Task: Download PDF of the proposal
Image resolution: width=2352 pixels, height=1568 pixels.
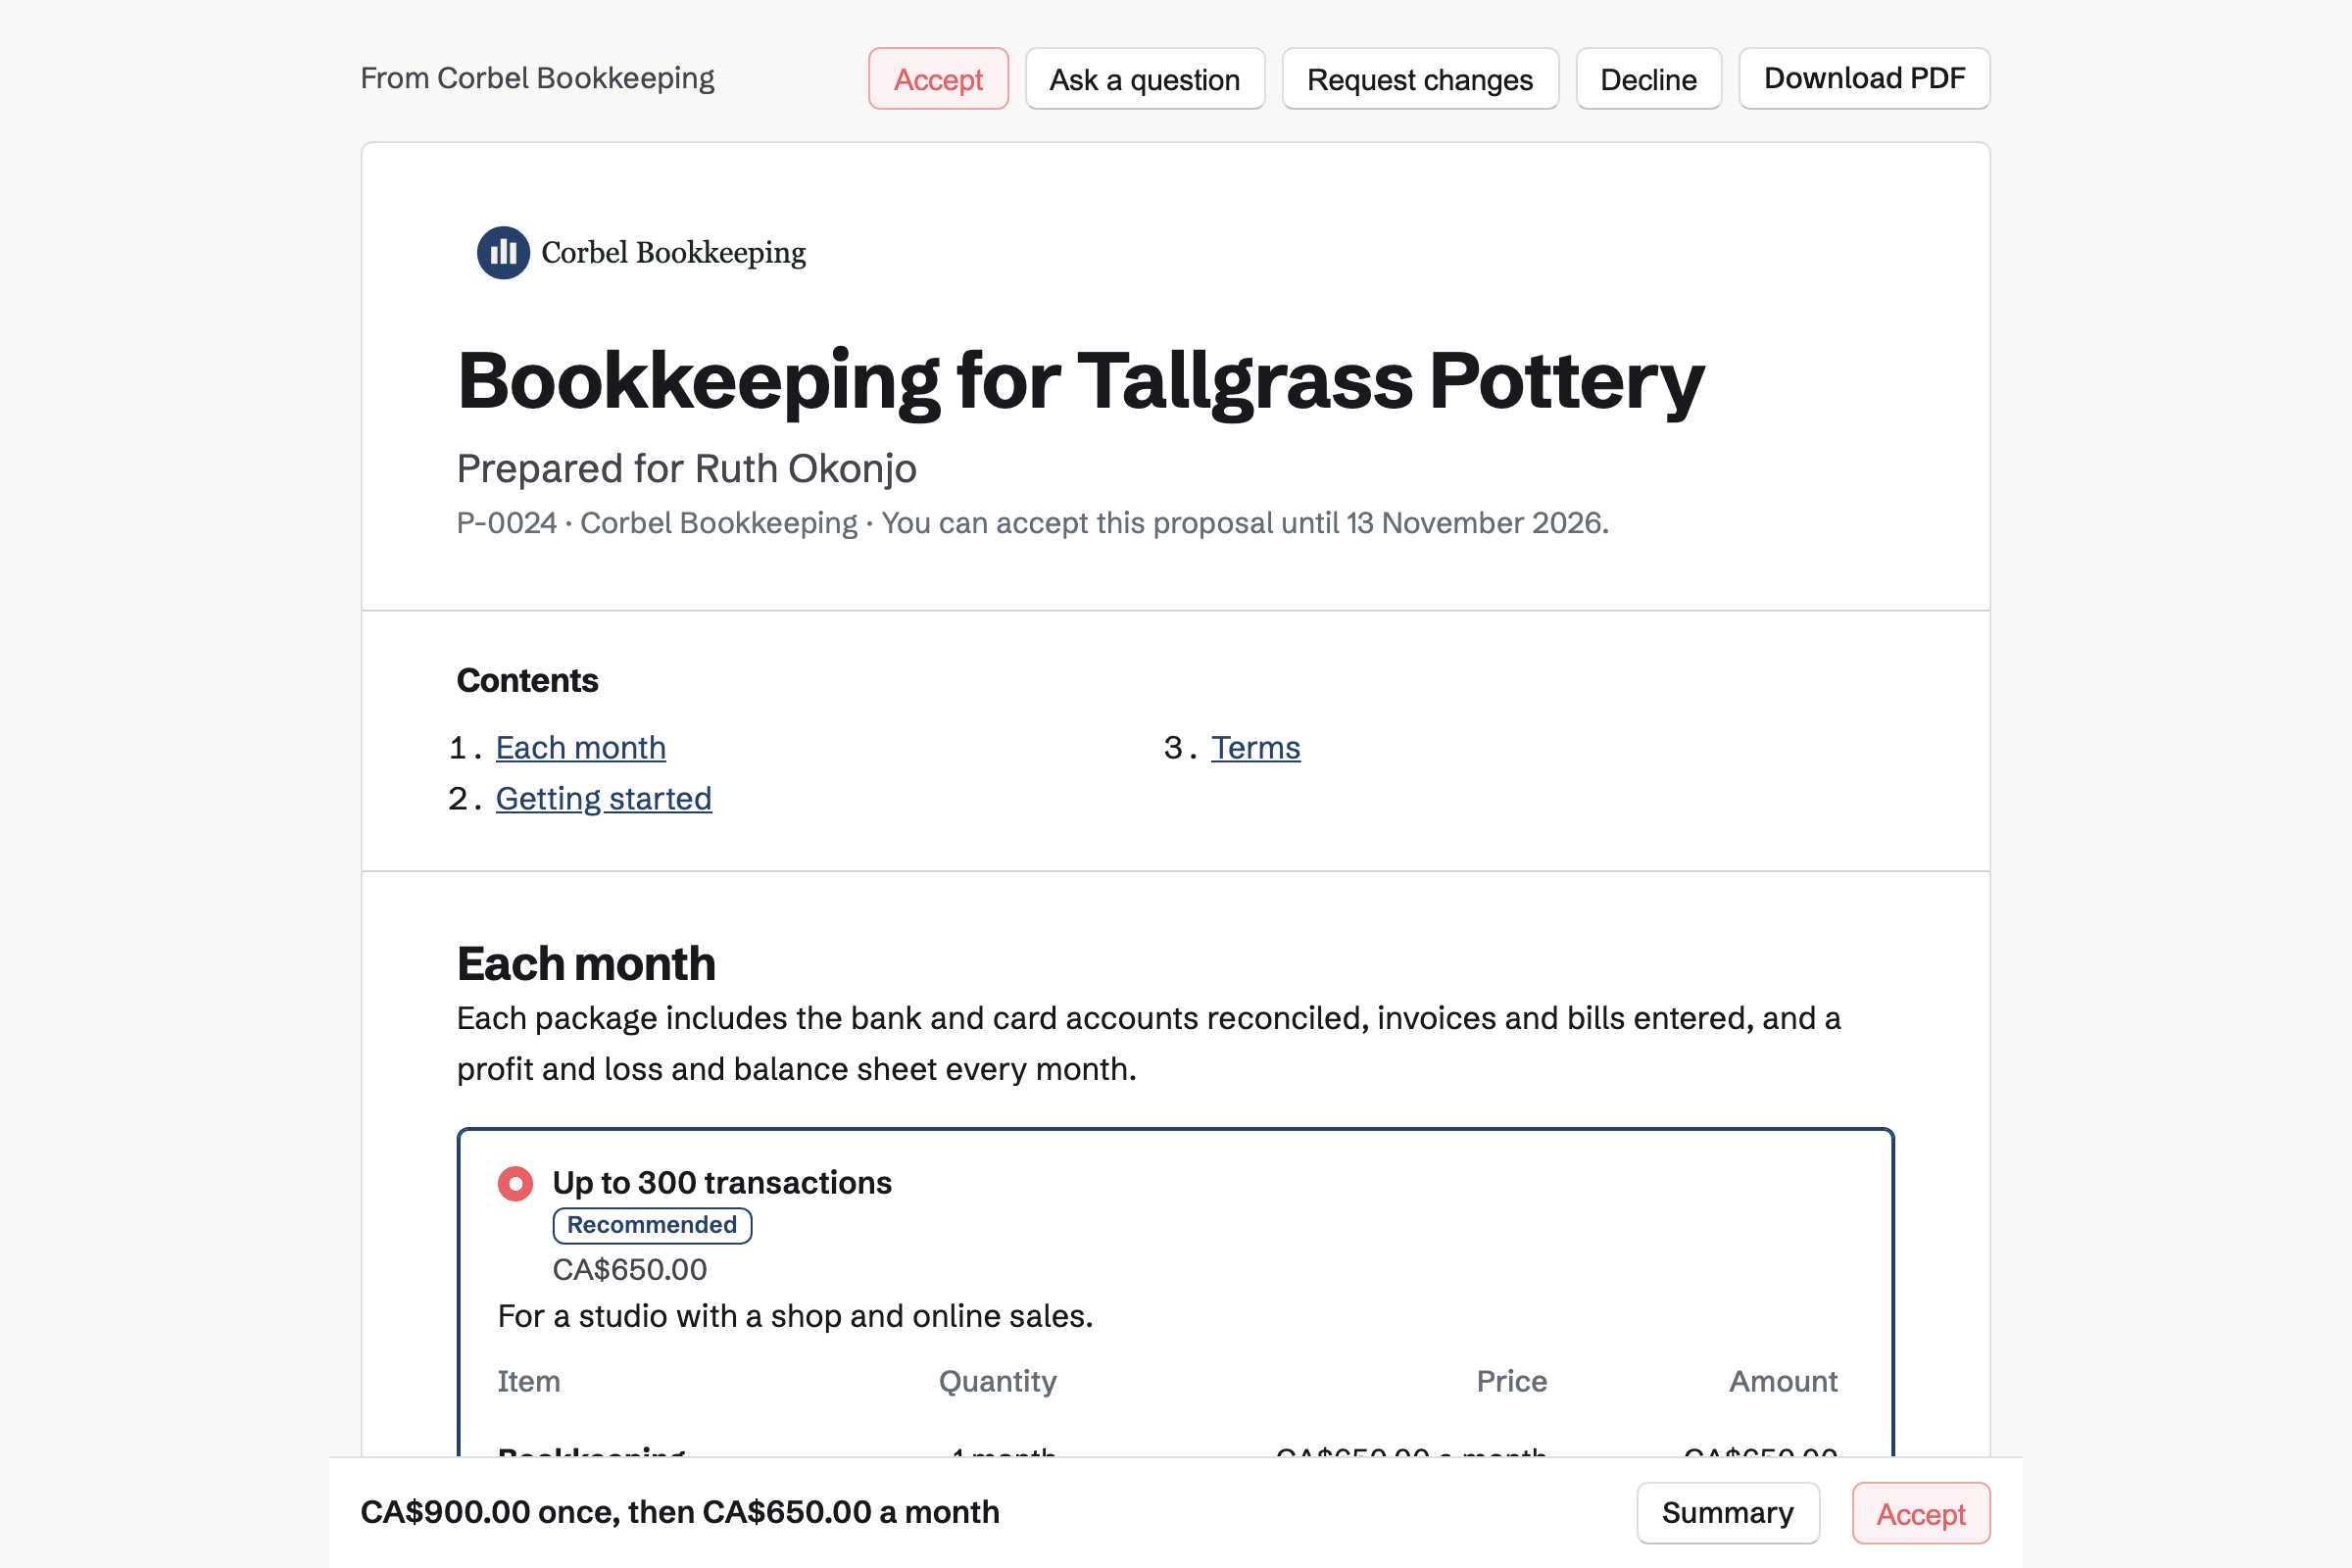Action: click(1864, 78)
